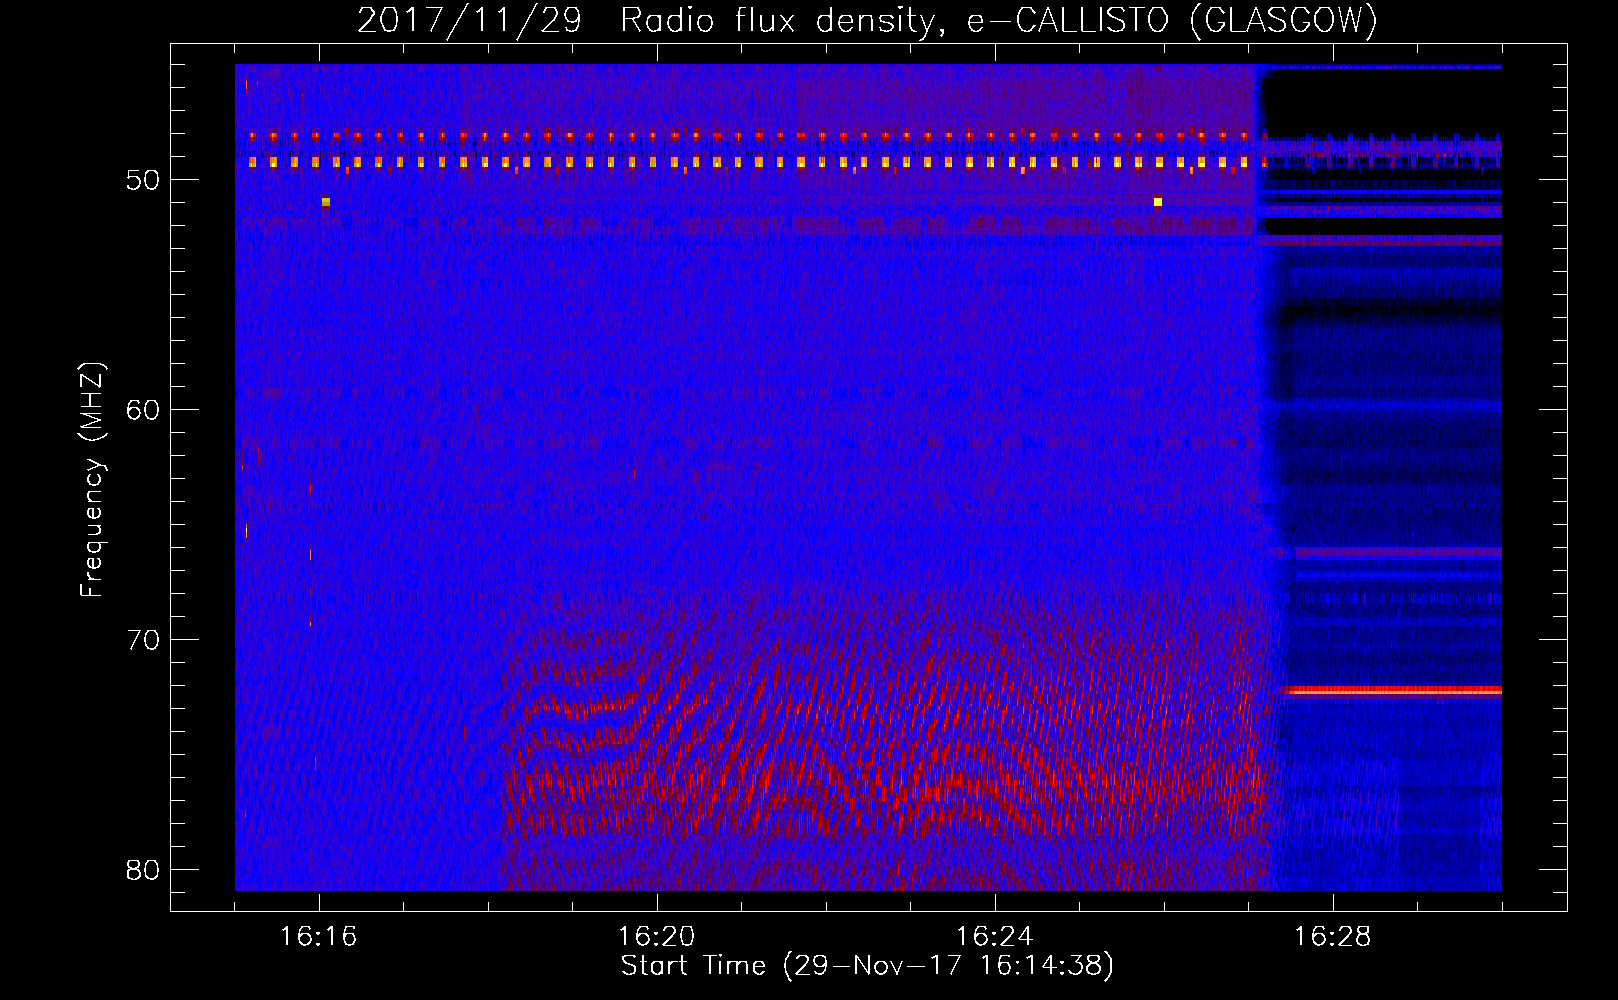Click the yellow spot at 51 MHz near 16:26
The image size is (1618, 1000).
click(x=1158, y=202)
